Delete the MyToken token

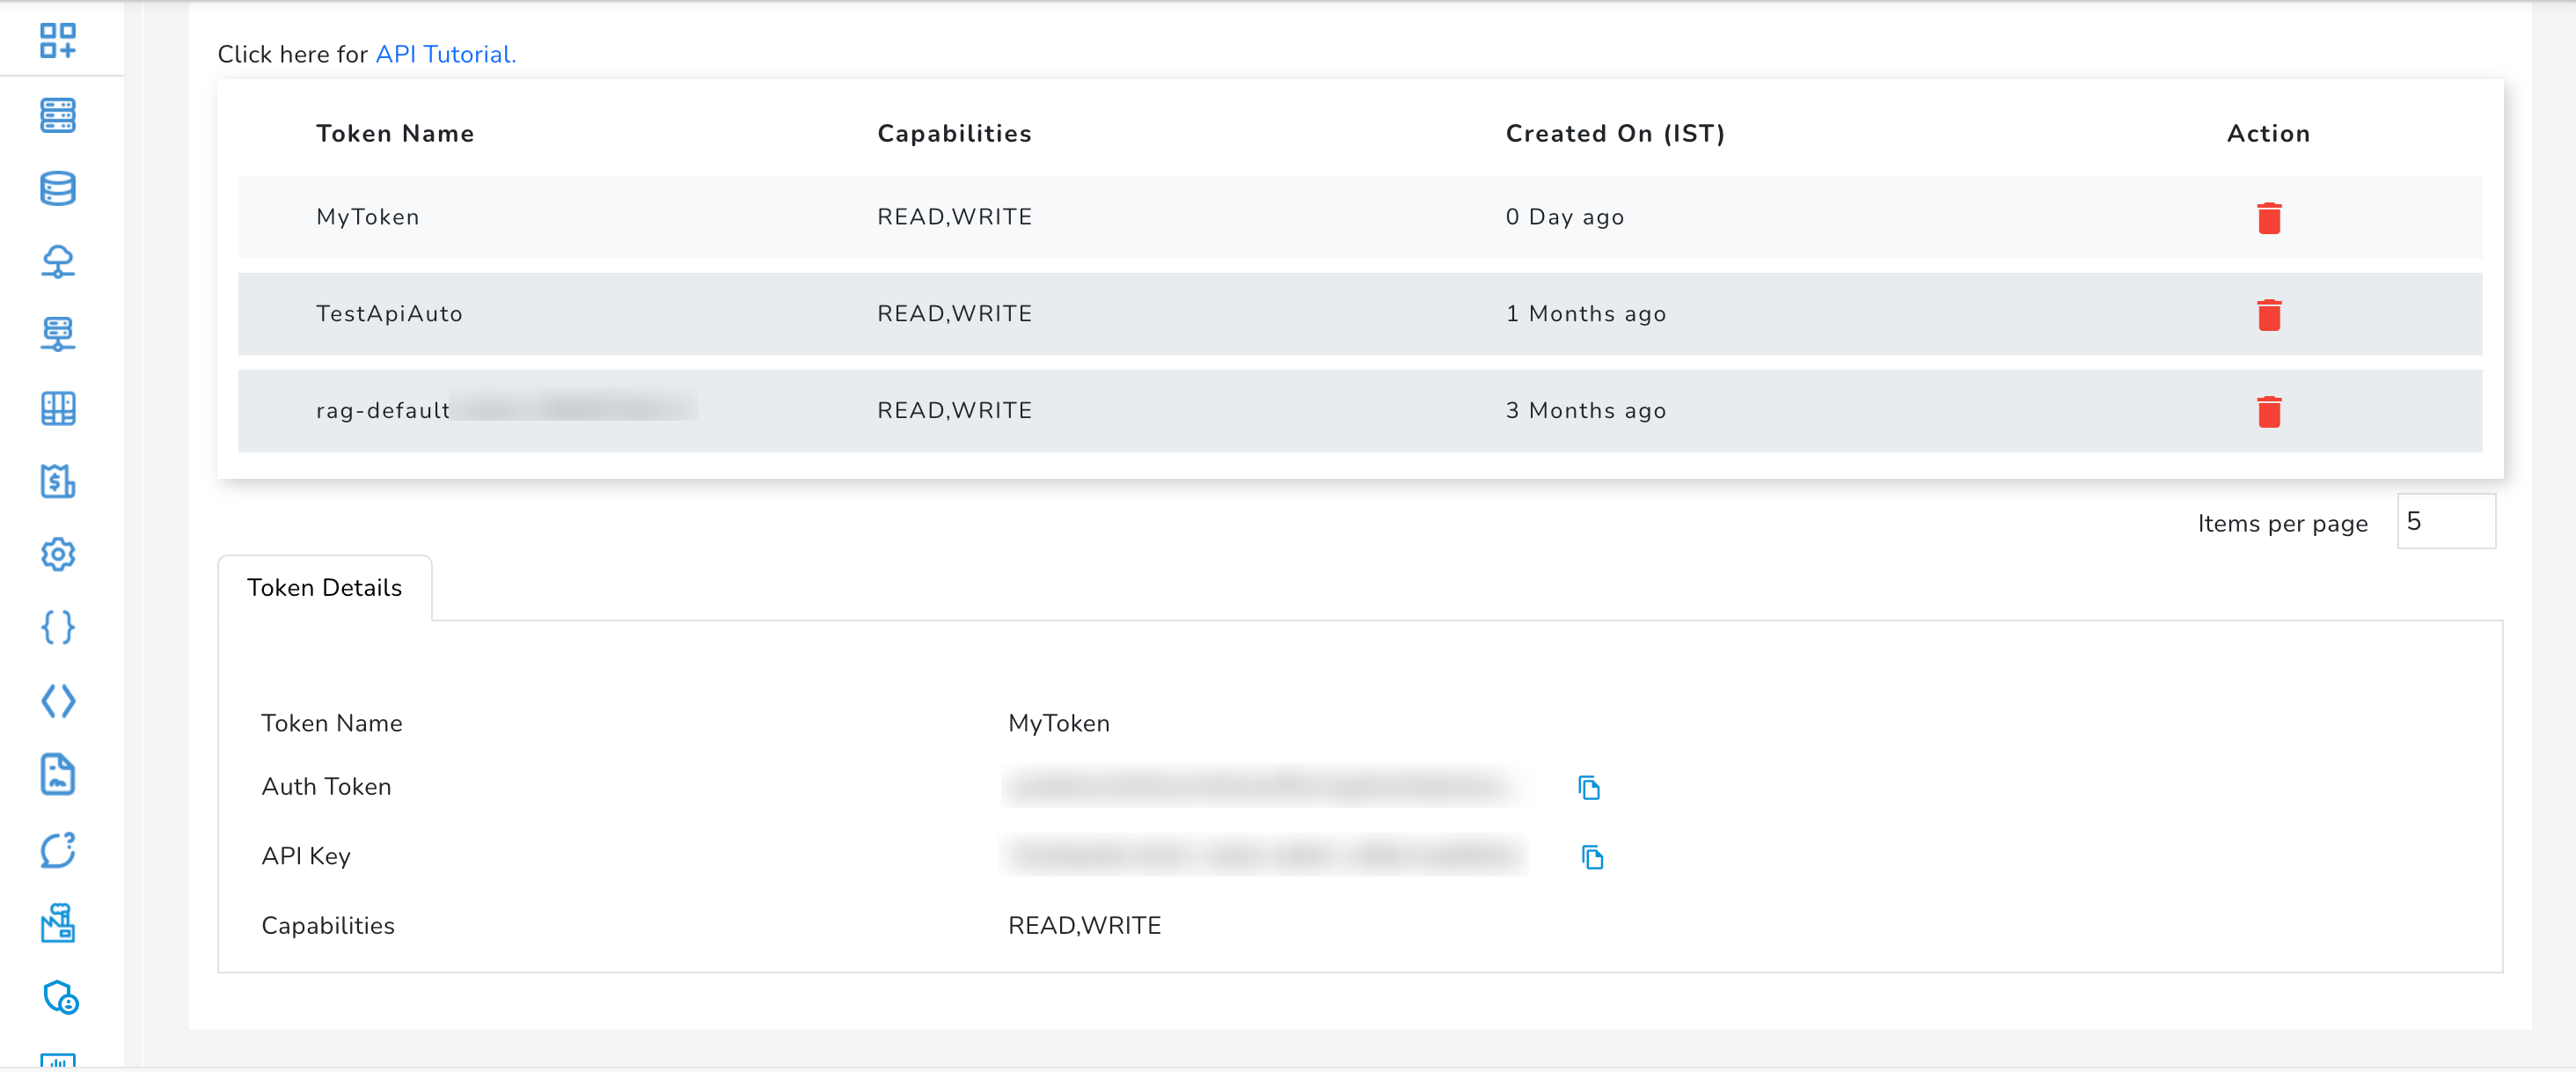pyautogui.click(x=2269, y=217)
